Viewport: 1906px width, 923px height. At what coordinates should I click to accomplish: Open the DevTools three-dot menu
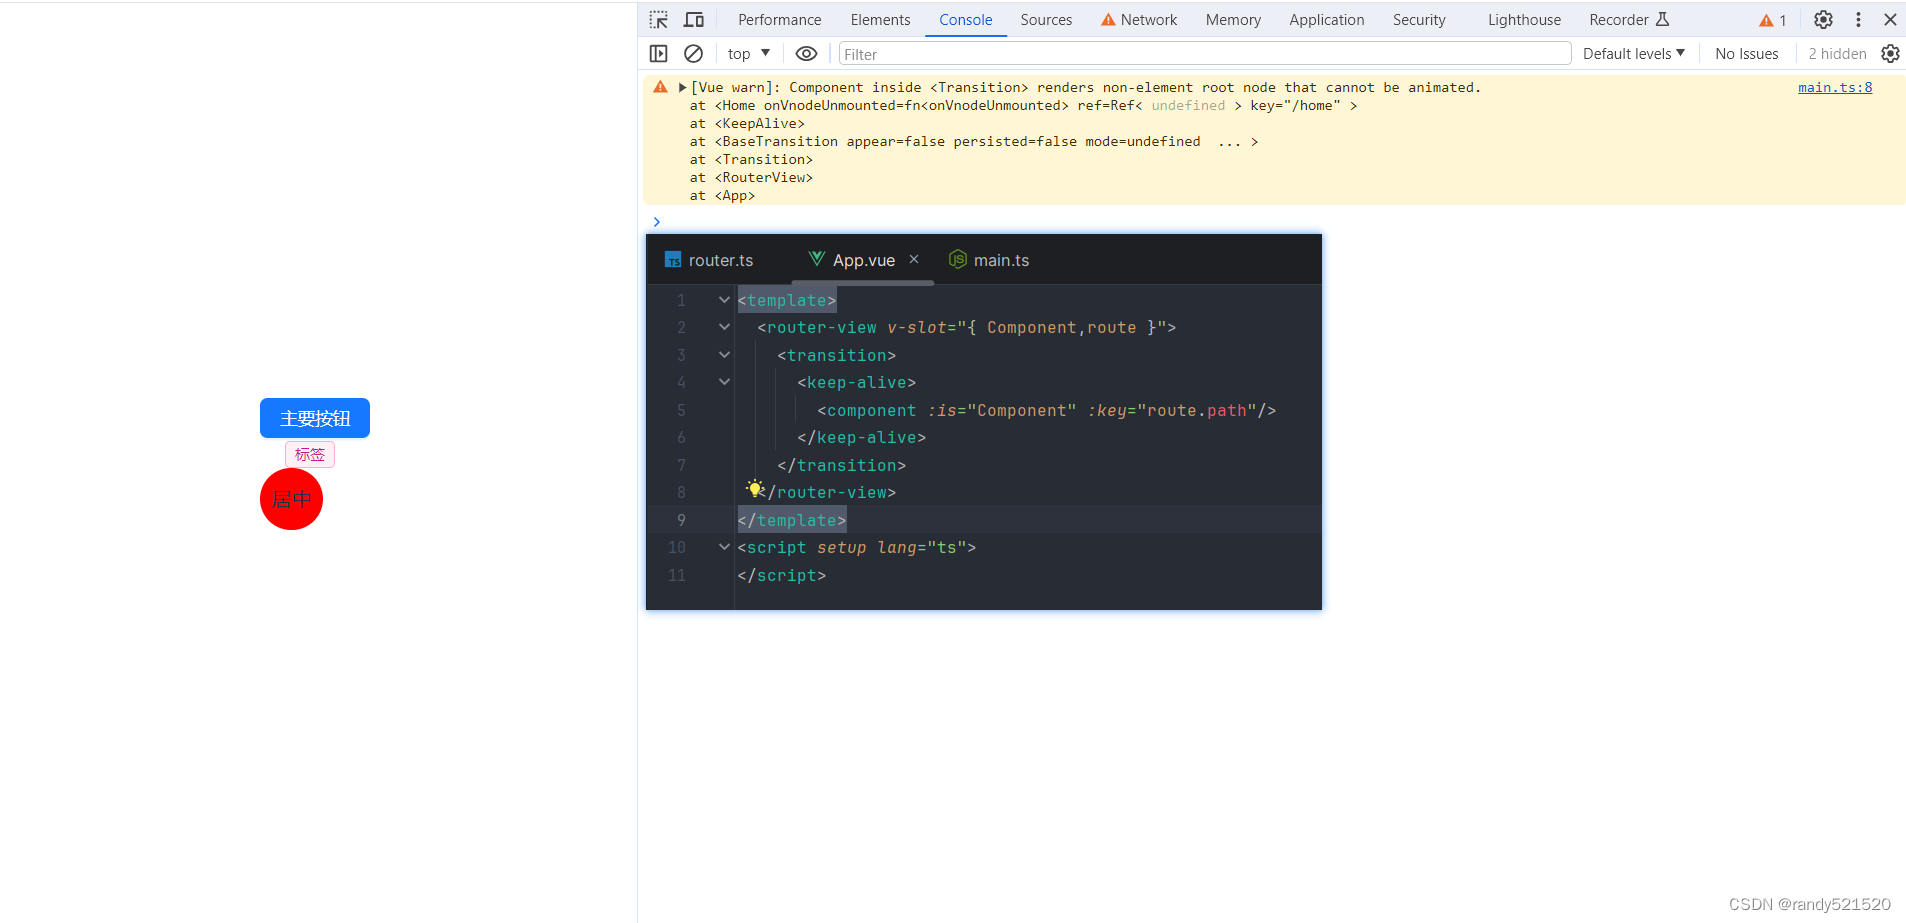tap(1858, 20)
